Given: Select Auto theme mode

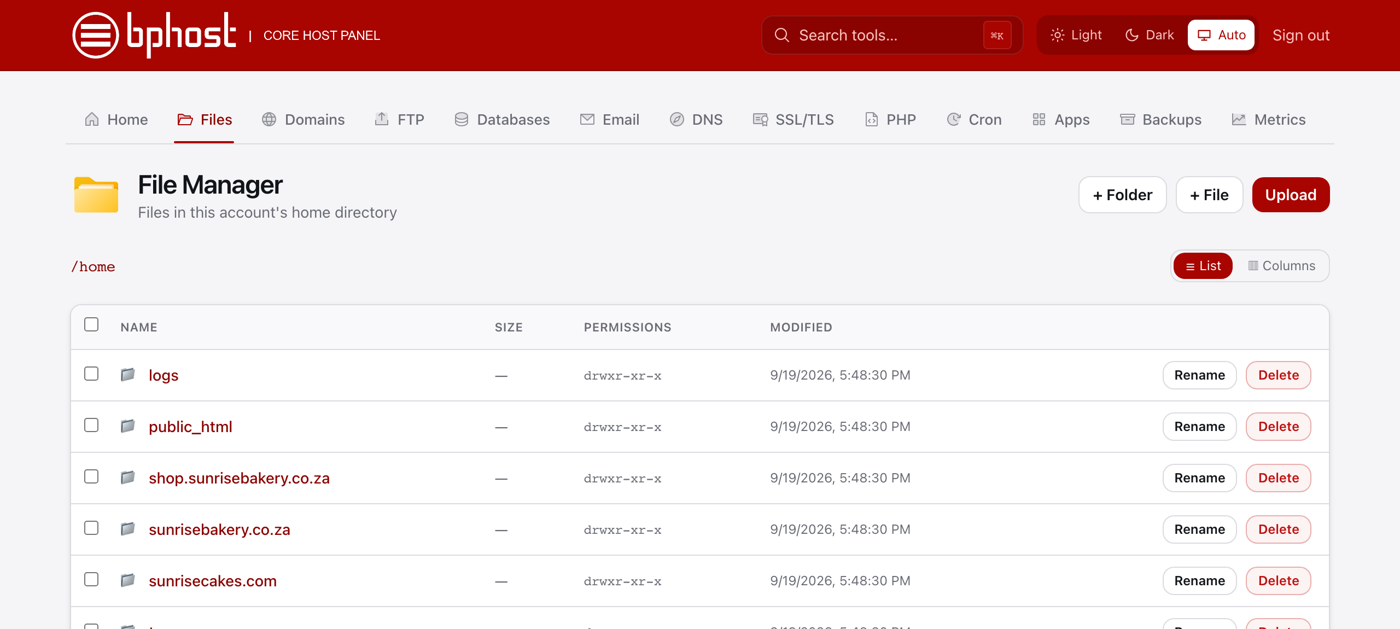Looking at the screenshot, I should [x=1221, y=35].
